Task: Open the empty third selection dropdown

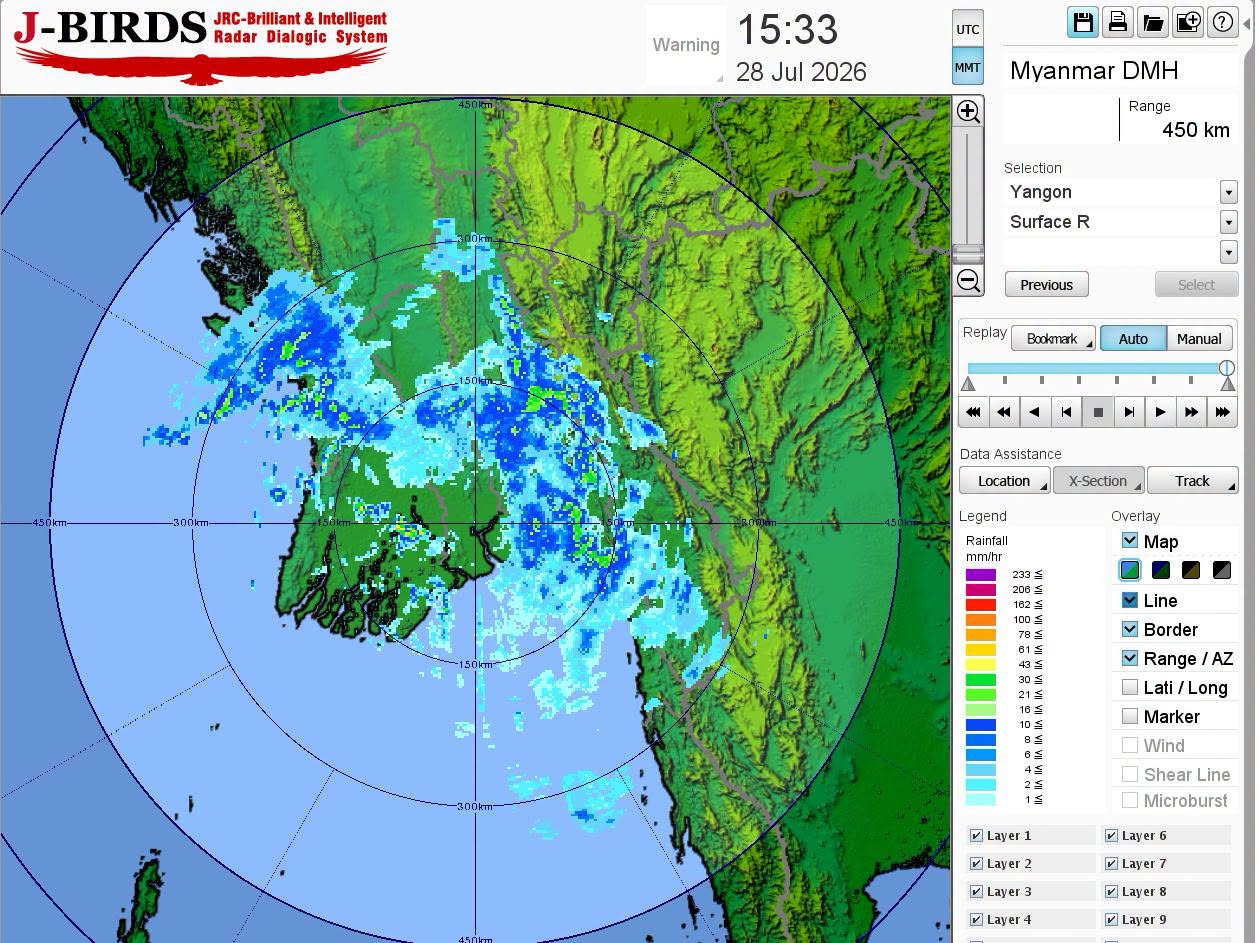Action: point(1229,251)
